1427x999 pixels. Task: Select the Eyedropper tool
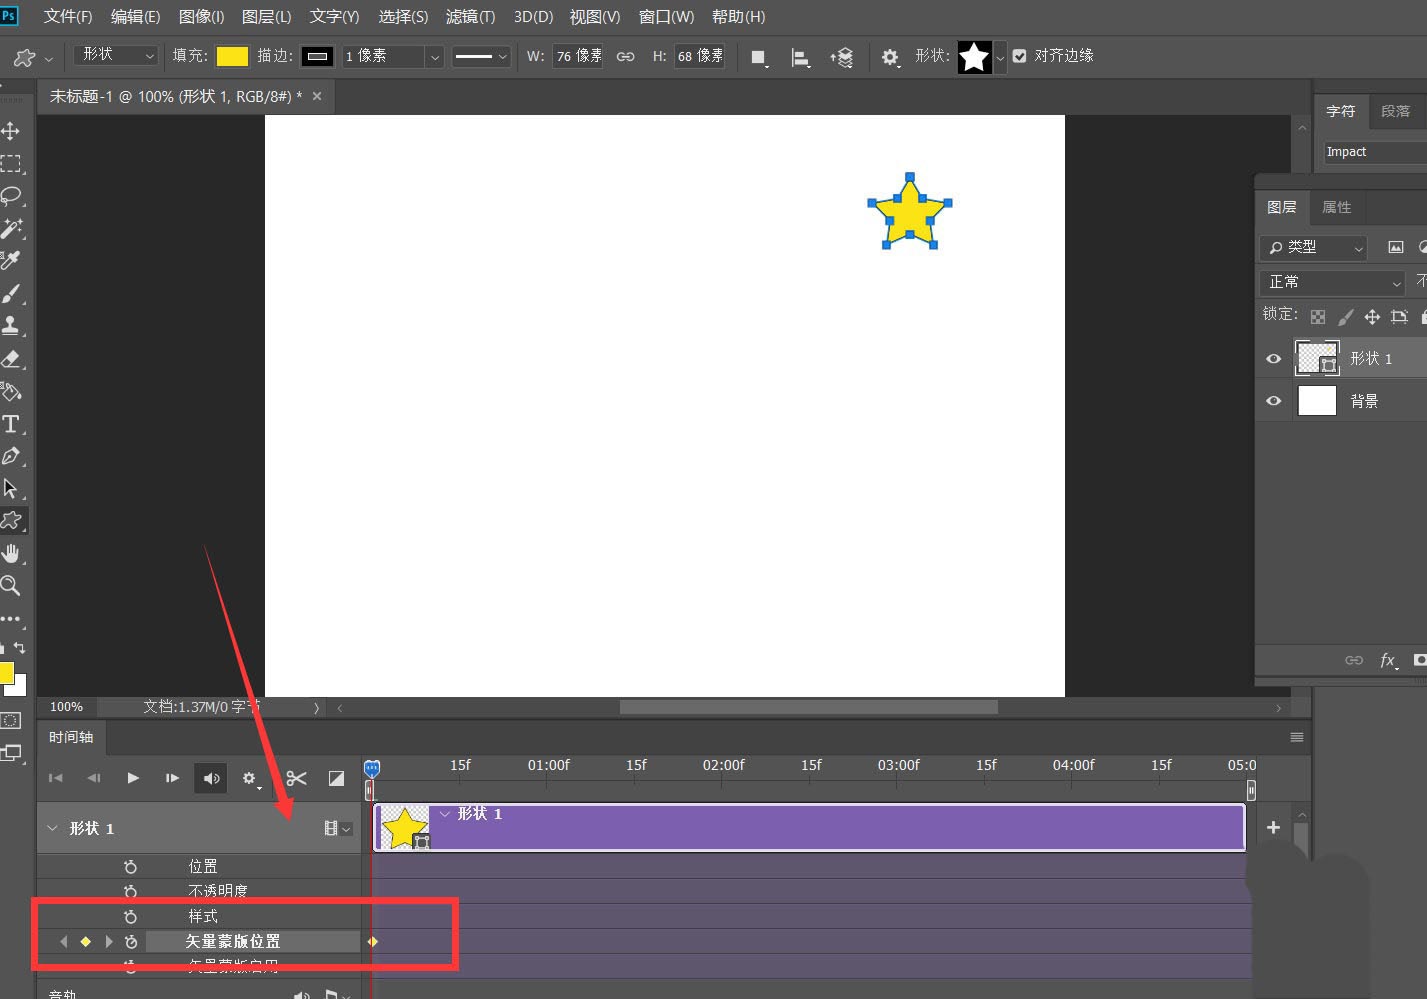11,261
